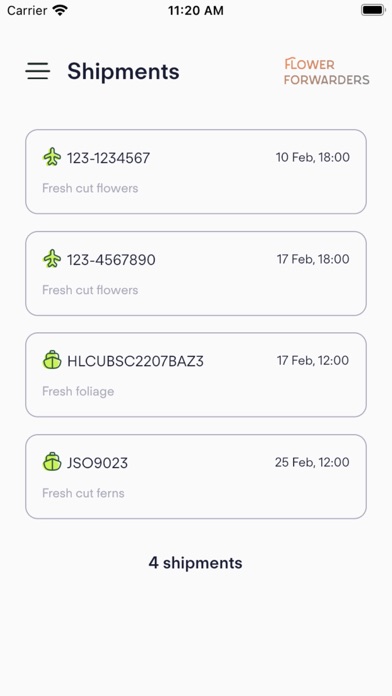The image size is (392, 696).
Task: Tap the battery indicator icon
Action: click(x=372, y=10)
